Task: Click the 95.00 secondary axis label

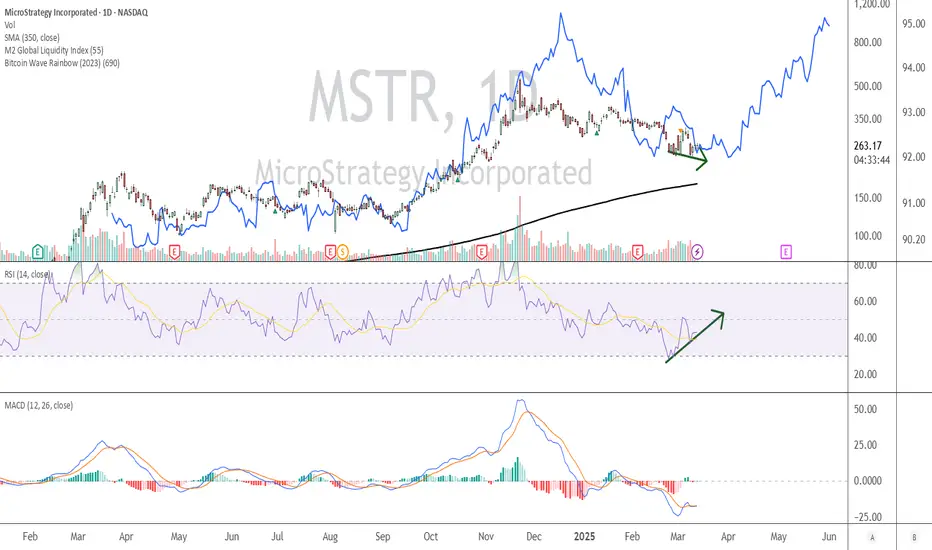Action: (914, 24)
